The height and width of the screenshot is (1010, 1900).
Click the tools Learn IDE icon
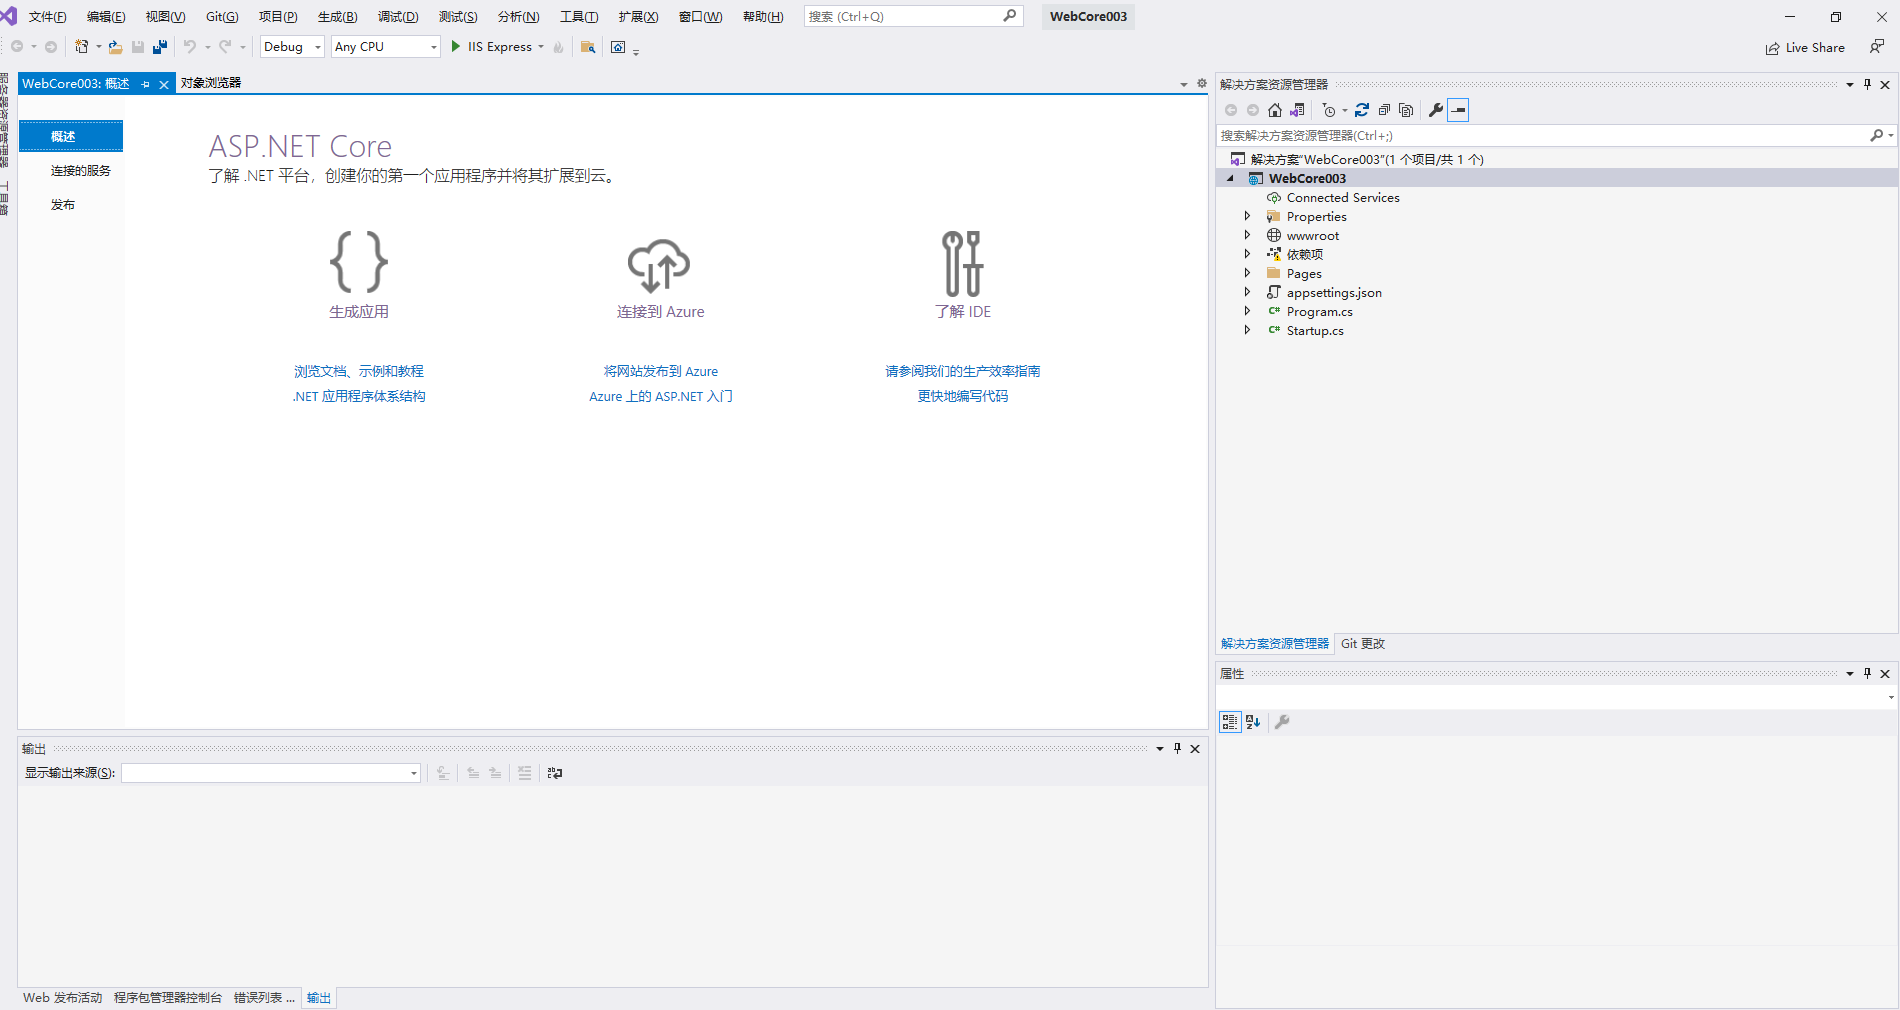pyautogui.click(x=963, y=263)
